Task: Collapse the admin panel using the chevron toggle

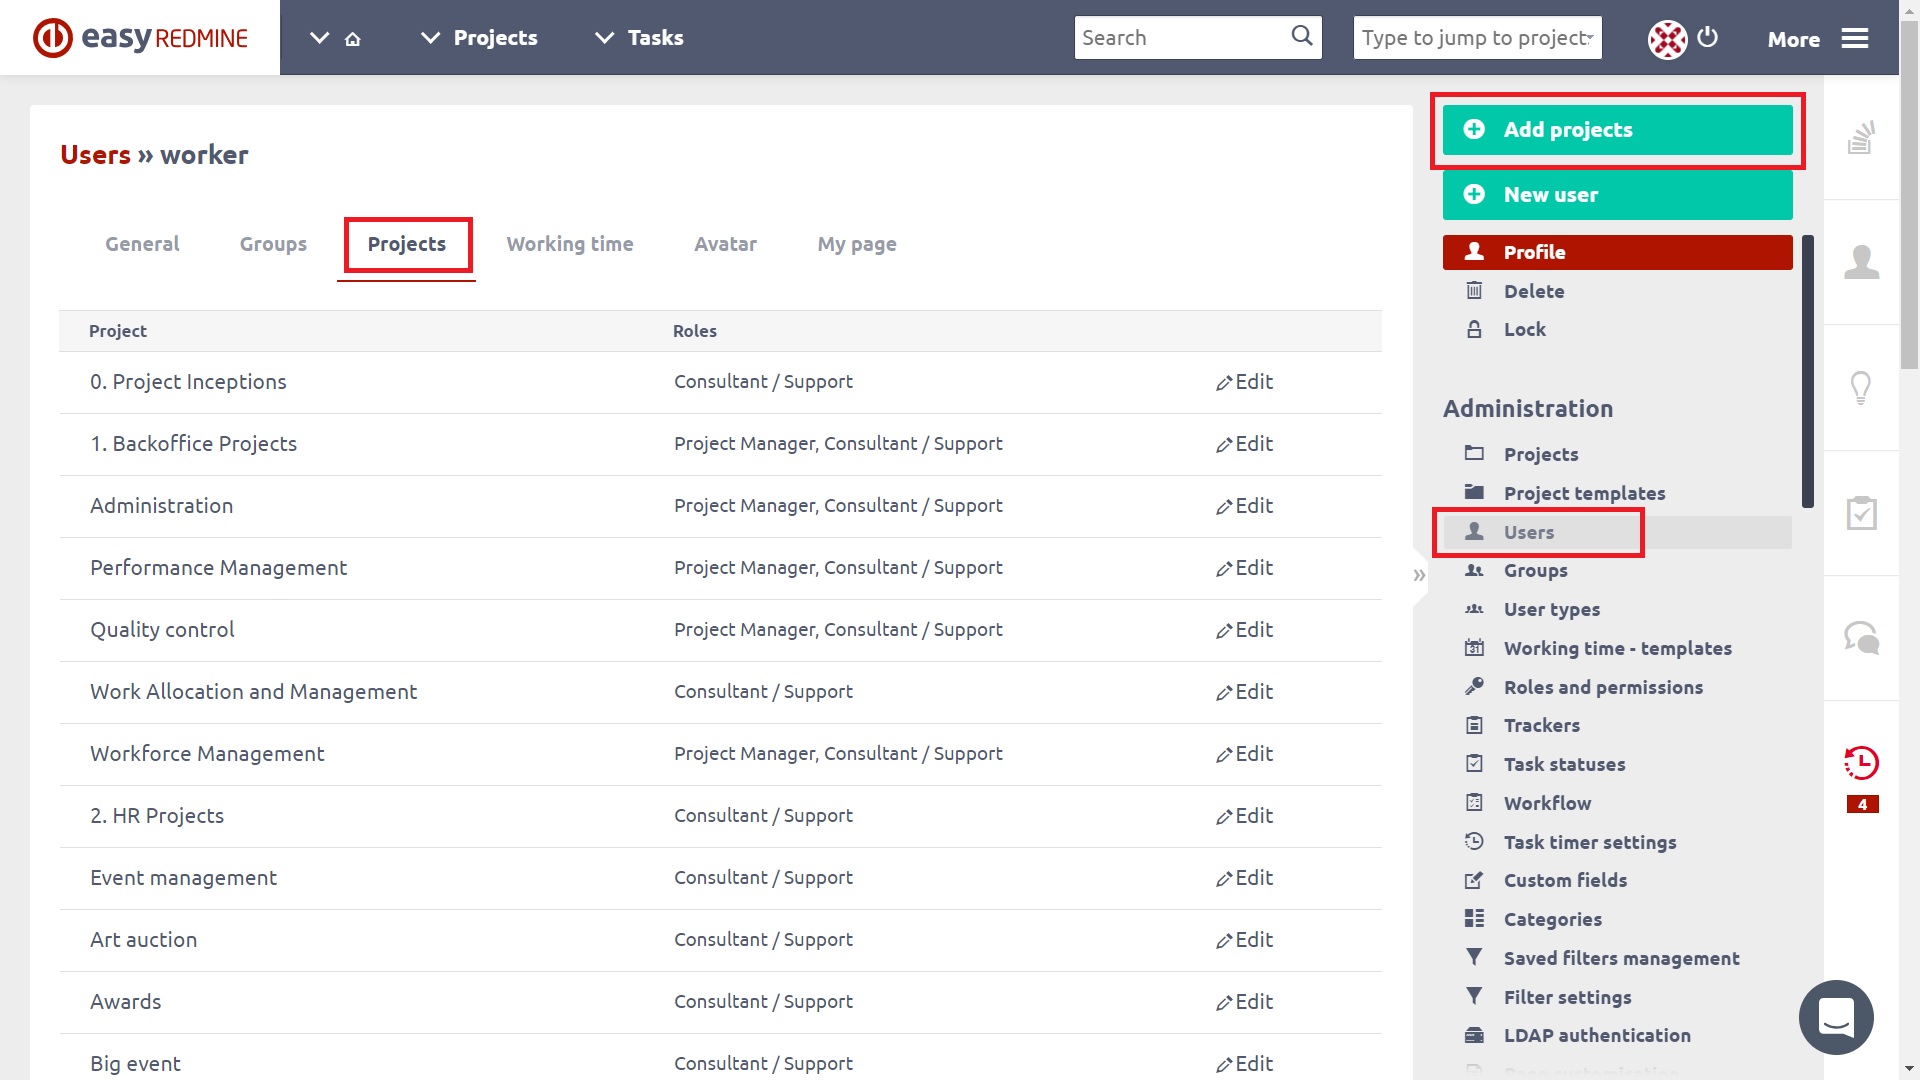Action: 1419,575
